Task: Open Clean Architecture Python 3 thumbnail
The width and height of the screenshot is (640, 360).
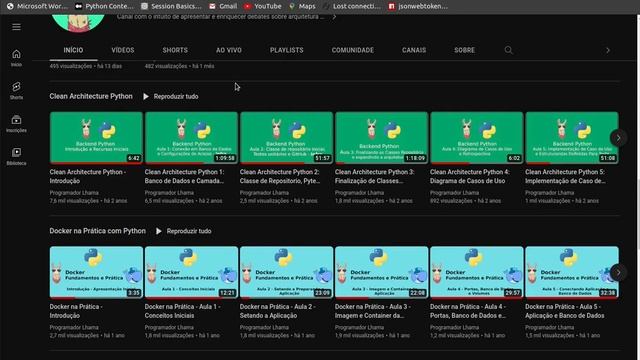Action: coord(382,138)
